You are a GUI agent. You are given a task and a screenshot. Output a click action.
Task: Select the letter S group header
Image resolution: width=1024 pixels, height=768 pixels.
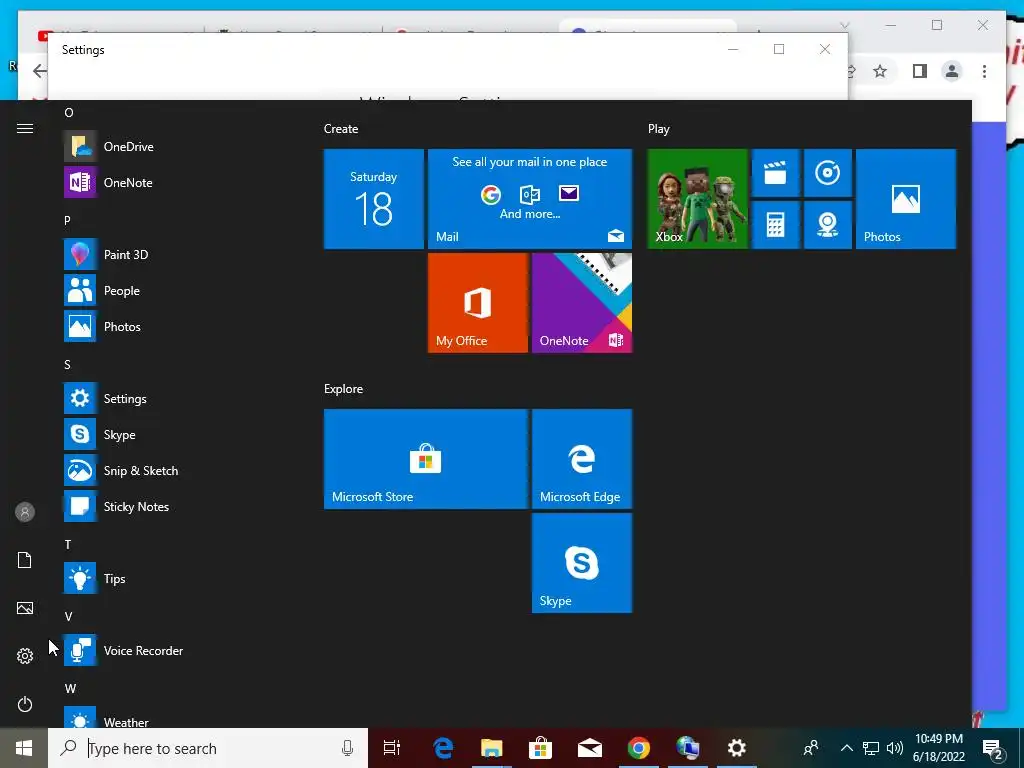(67, 364)
